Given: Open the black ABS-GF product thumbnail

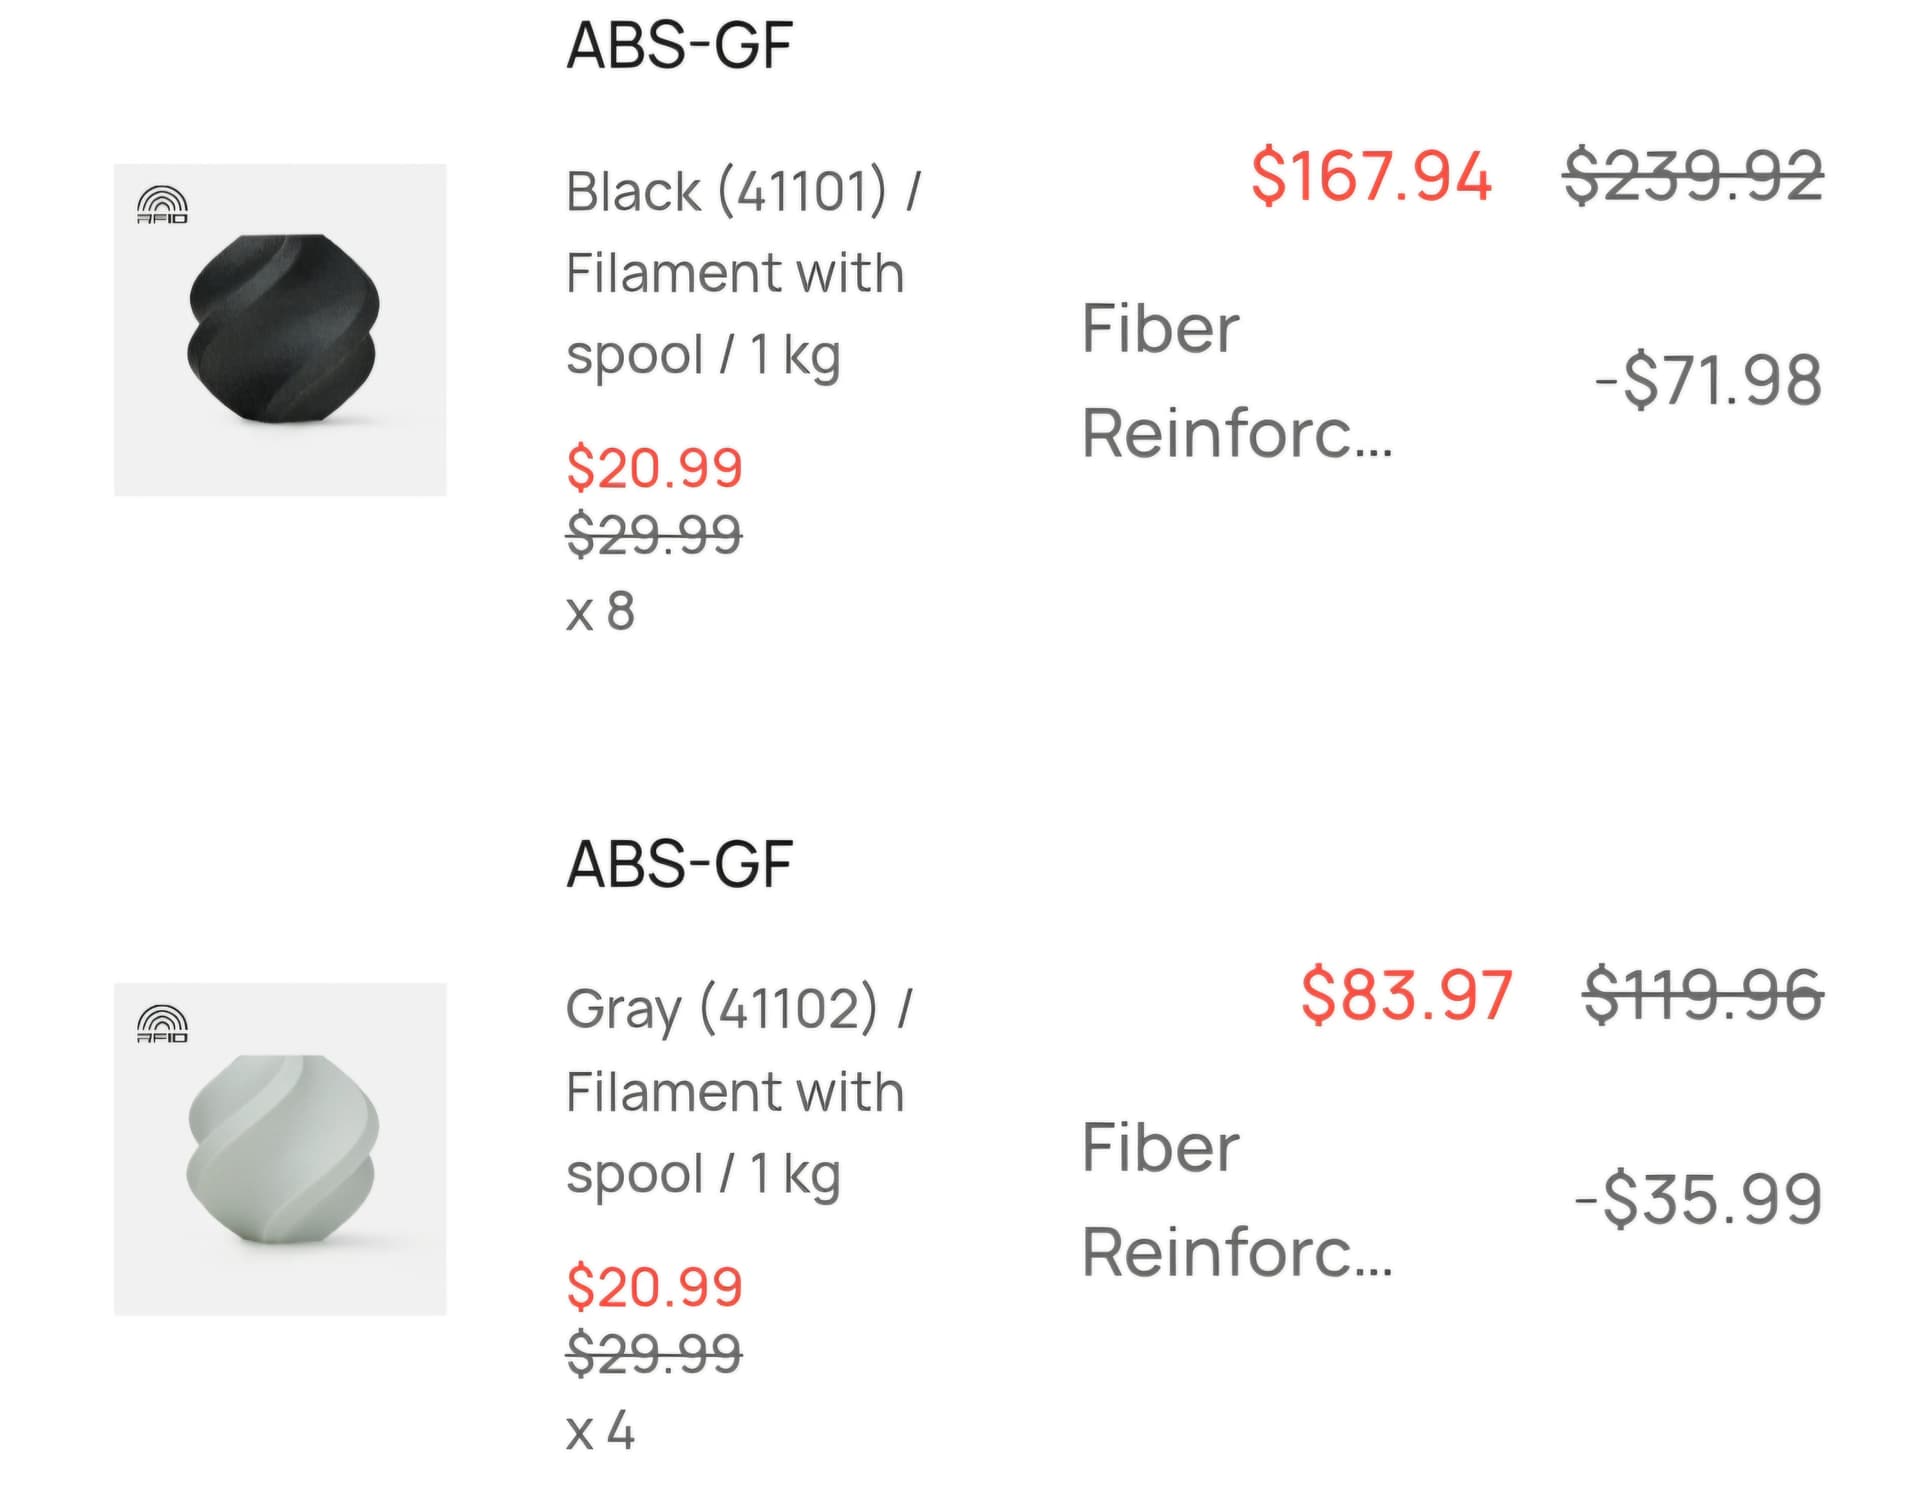Looking at the screenshot, I should click(281, 331).
